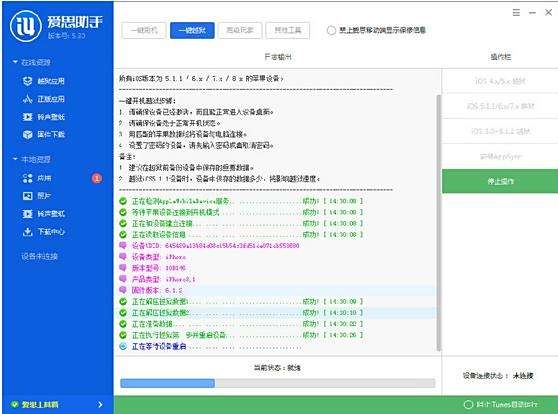Click the log output vertical scrollbar

pos(439,222)
